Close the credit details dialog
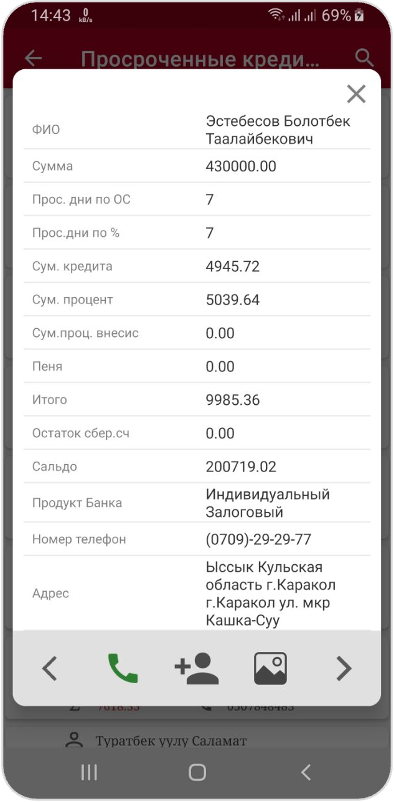 click(x=356, y=94)
